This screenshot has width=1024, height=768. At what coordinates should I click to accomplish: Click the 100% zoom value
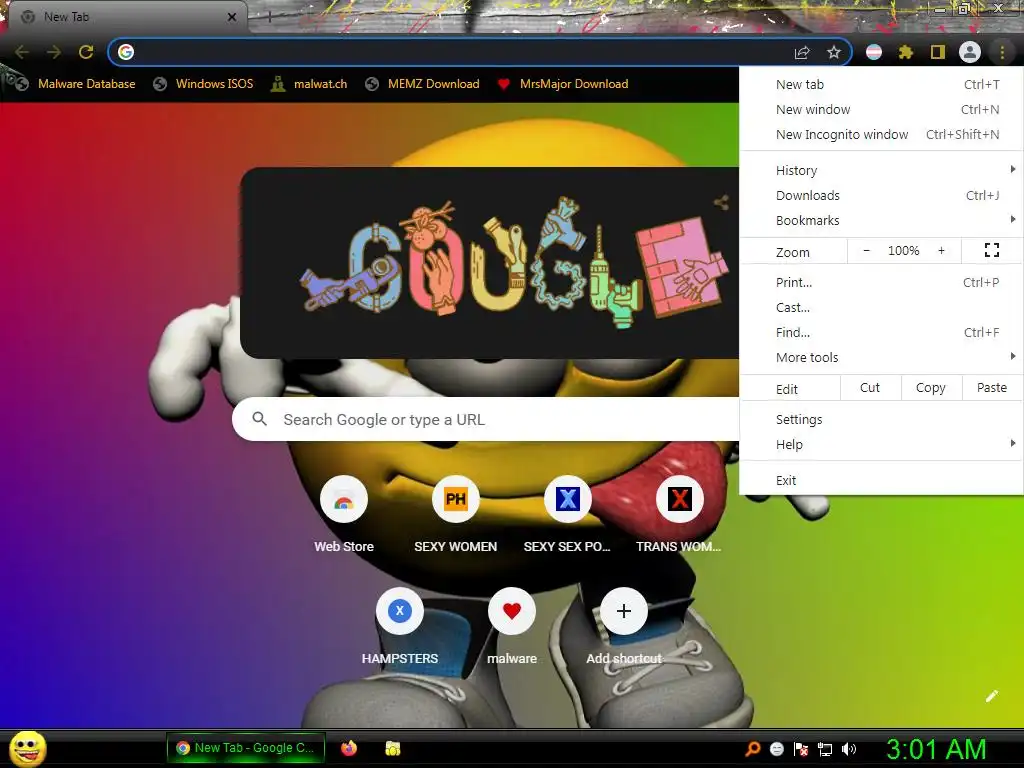(903, 250)
